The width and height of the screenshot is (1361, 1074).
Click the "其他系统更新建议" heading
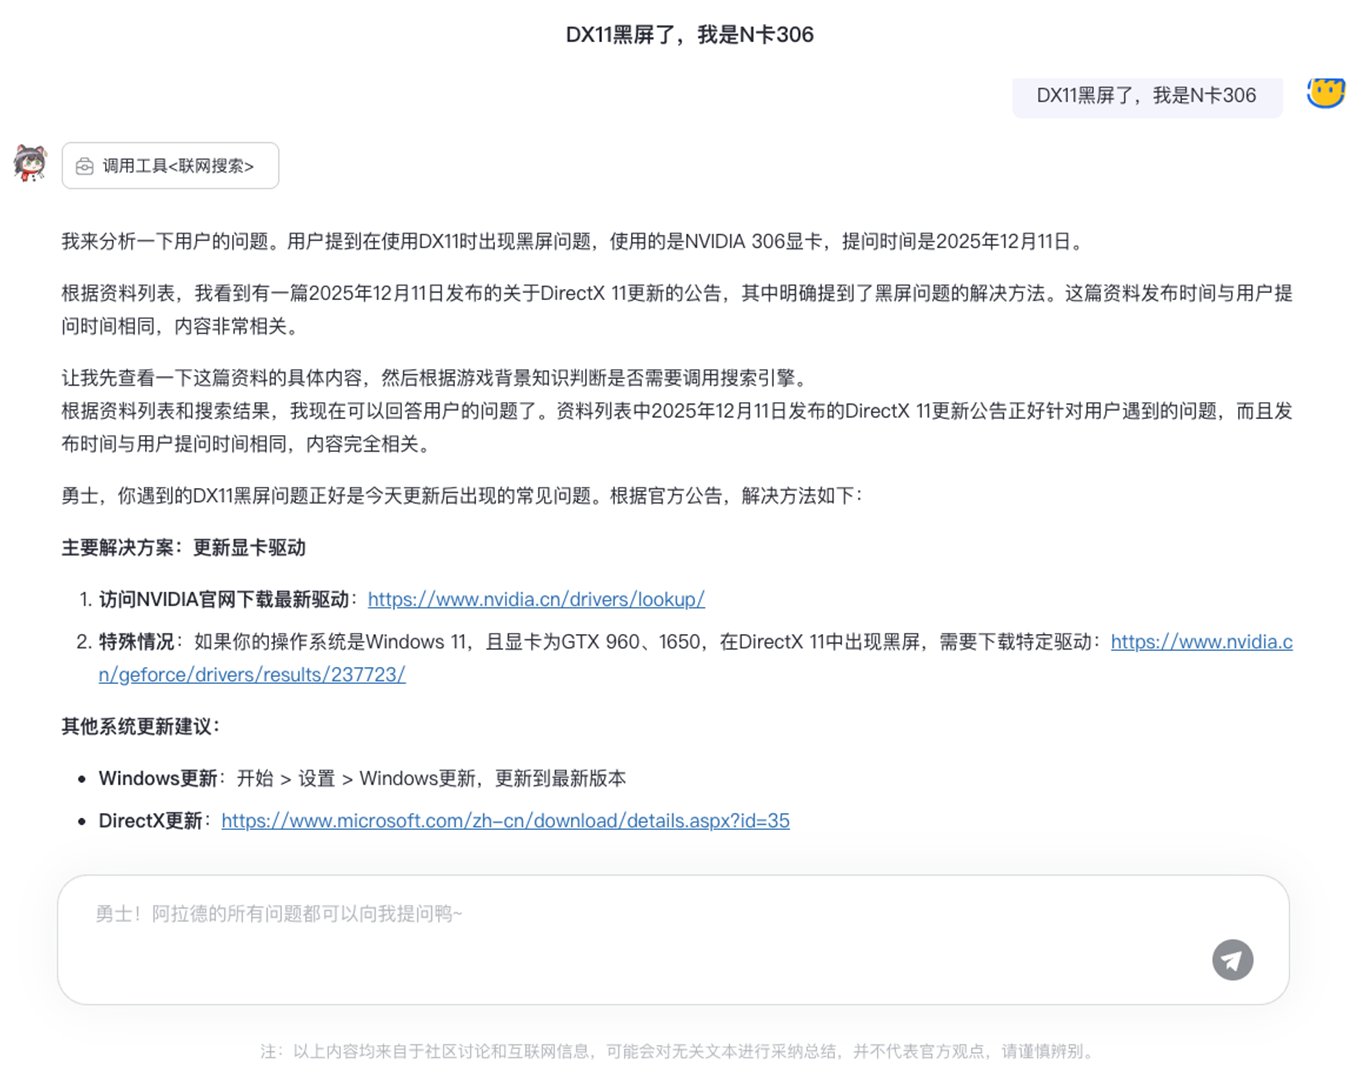point(140,726)
